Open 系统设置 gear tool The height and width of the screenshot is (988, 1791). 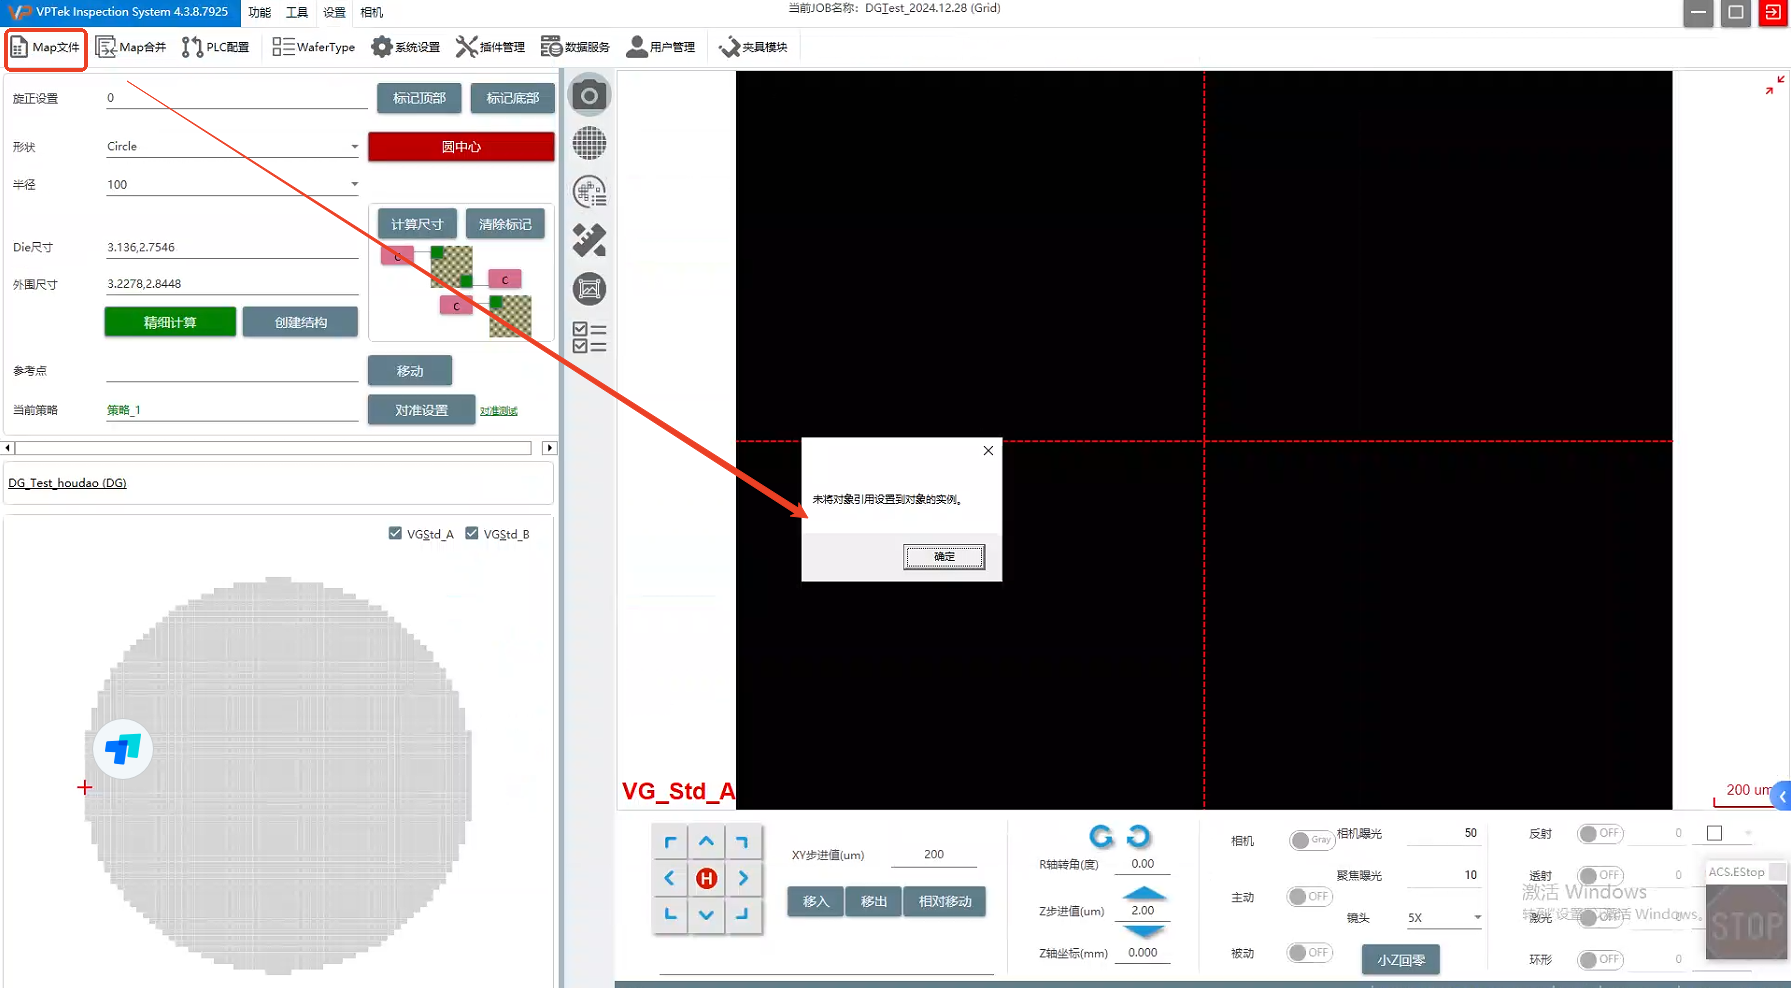pyautogui.click(x=405, y=48)
